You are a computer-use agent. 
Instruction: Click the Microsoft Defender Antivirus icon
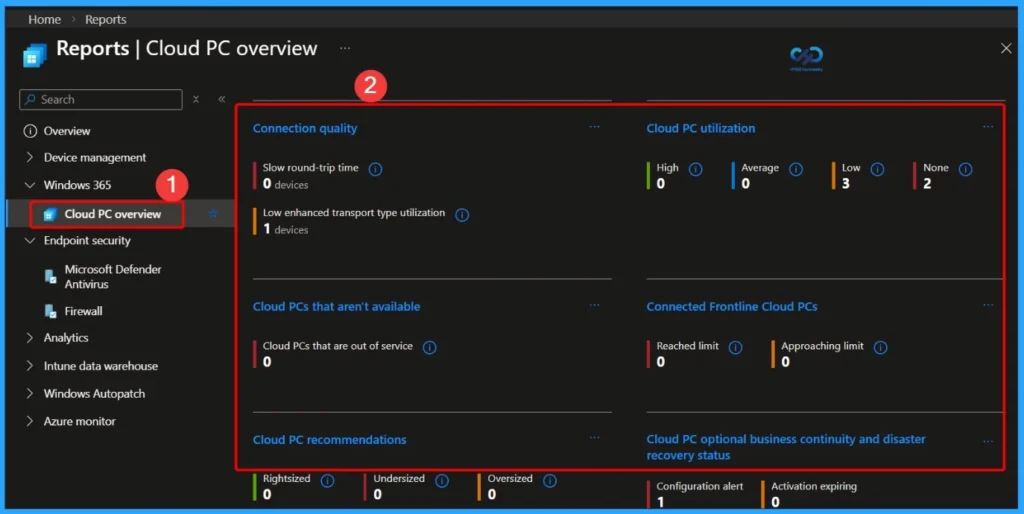click(50, 276)
